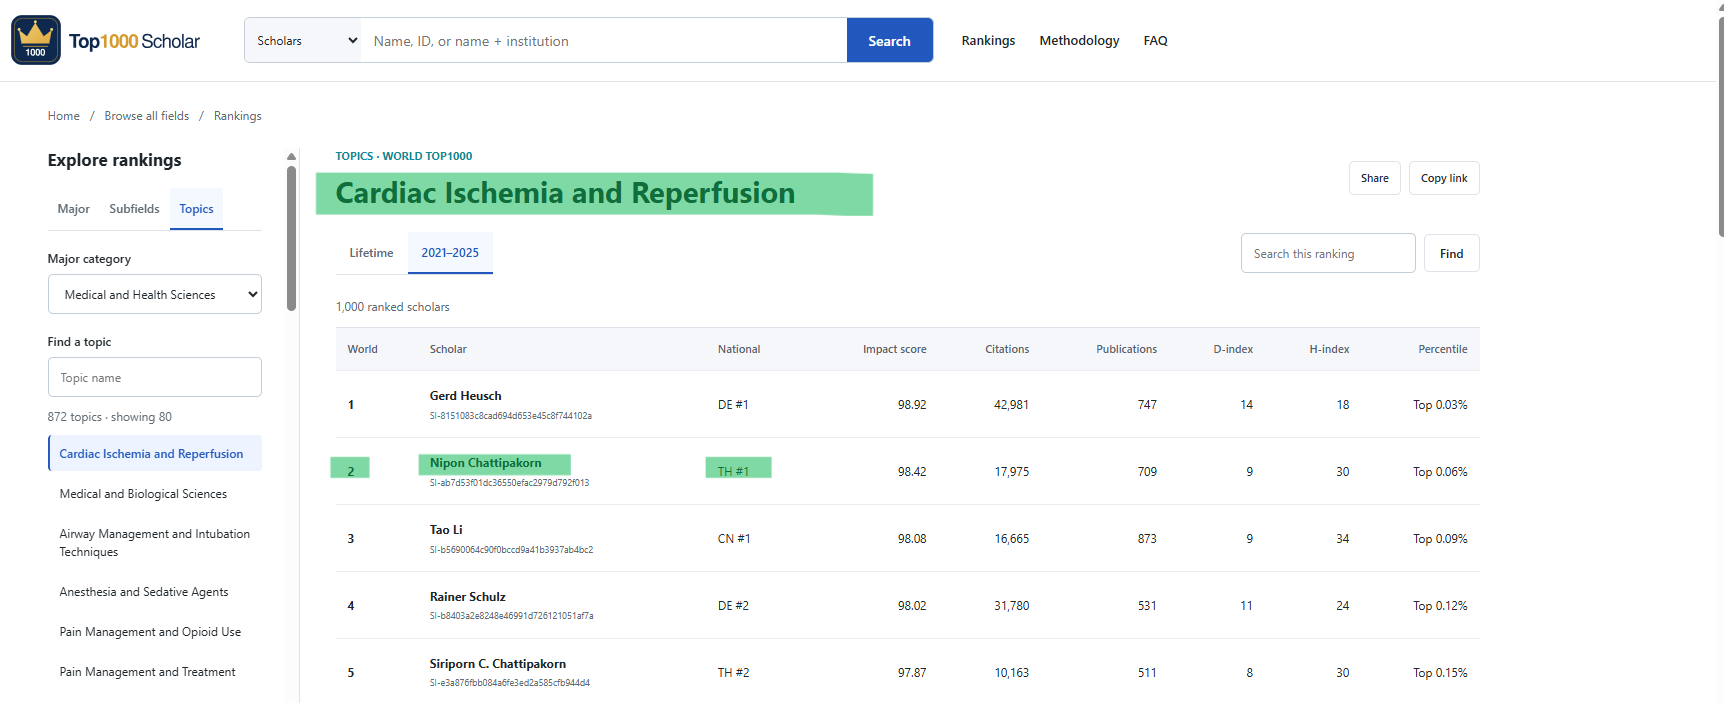The width and height of the screenshot is (1724, 703).
Task: Open Tao Li scholar profile
Action: [446, 530]
